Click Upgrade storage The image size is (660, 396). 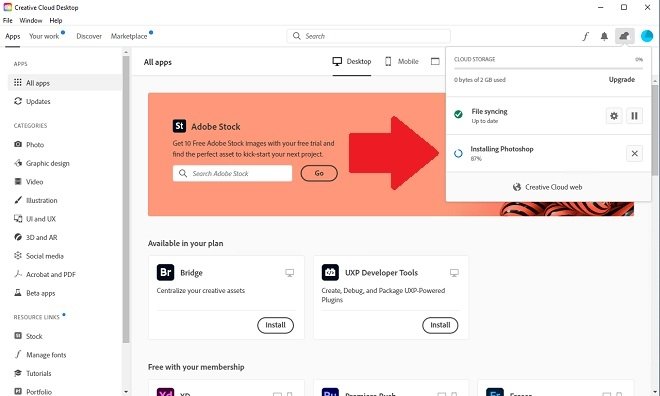pos(622,80)
